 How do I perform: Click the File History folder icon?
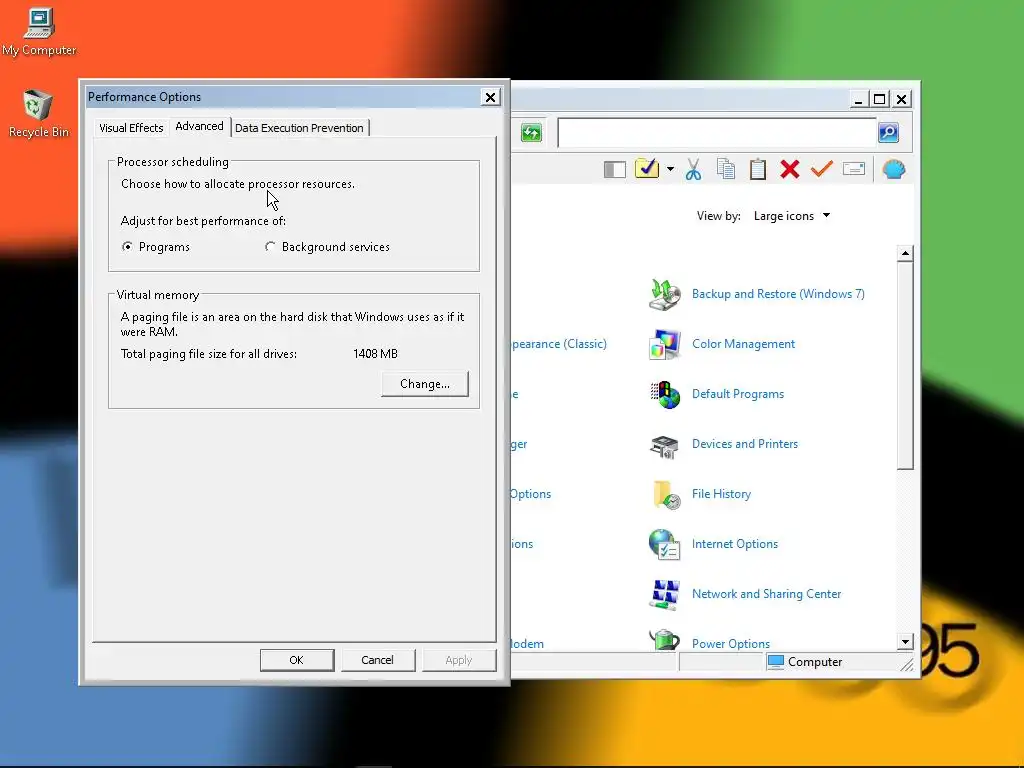click(x=665, y=494)
